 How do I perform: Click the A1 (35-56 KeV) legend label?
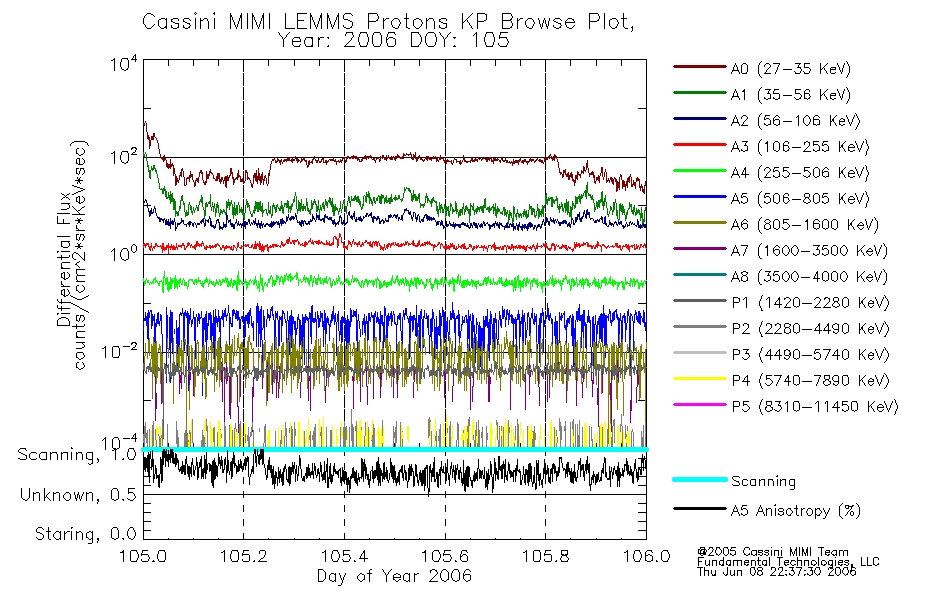click(x=791, y=95)
